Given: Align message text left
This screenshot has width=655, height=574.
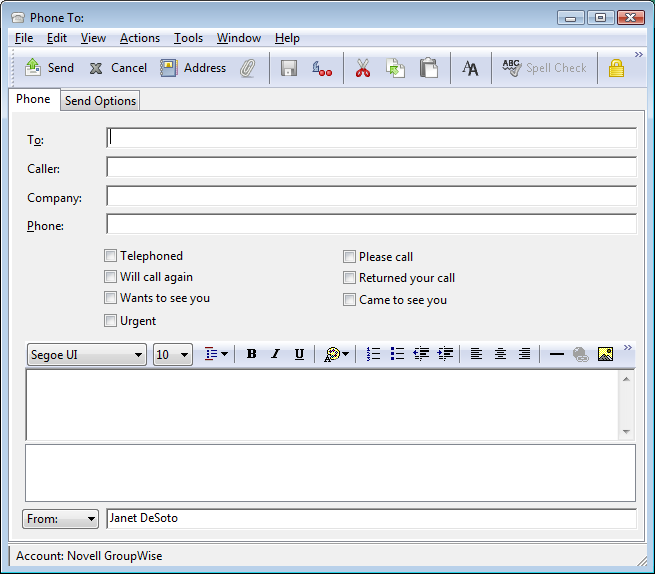Looking at the screenshot, I should 476,354.
